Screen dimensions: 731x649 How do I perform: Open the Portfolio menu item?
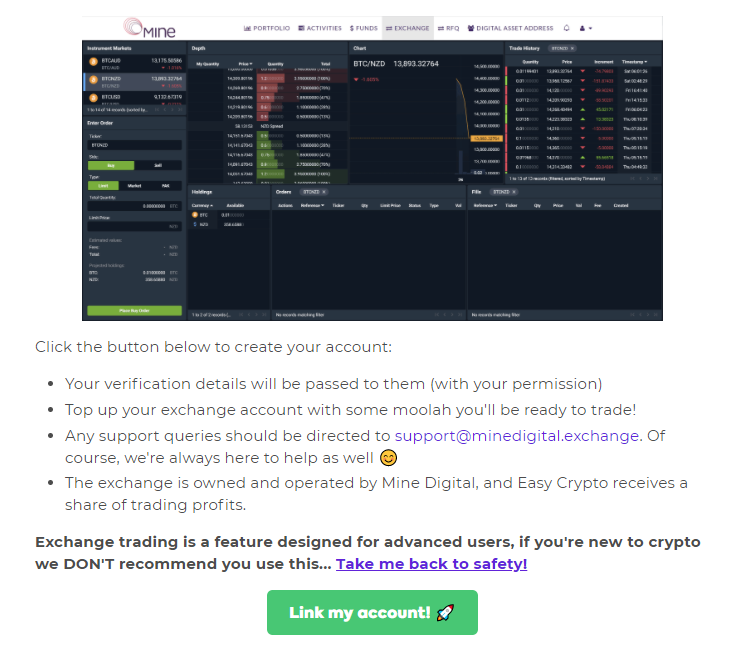(x=267, y=28)
